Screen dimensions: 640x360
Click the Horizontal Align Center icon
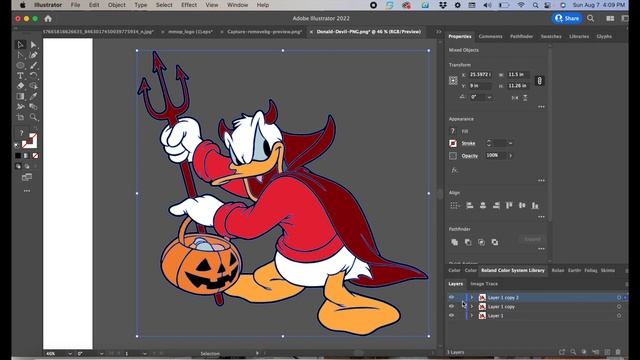(483, 205)
